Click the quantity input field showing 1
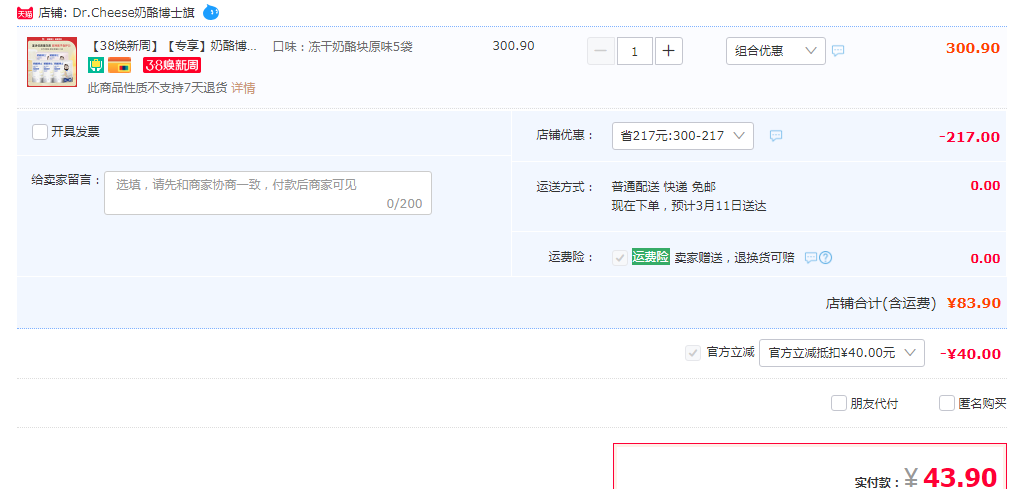 635,51
